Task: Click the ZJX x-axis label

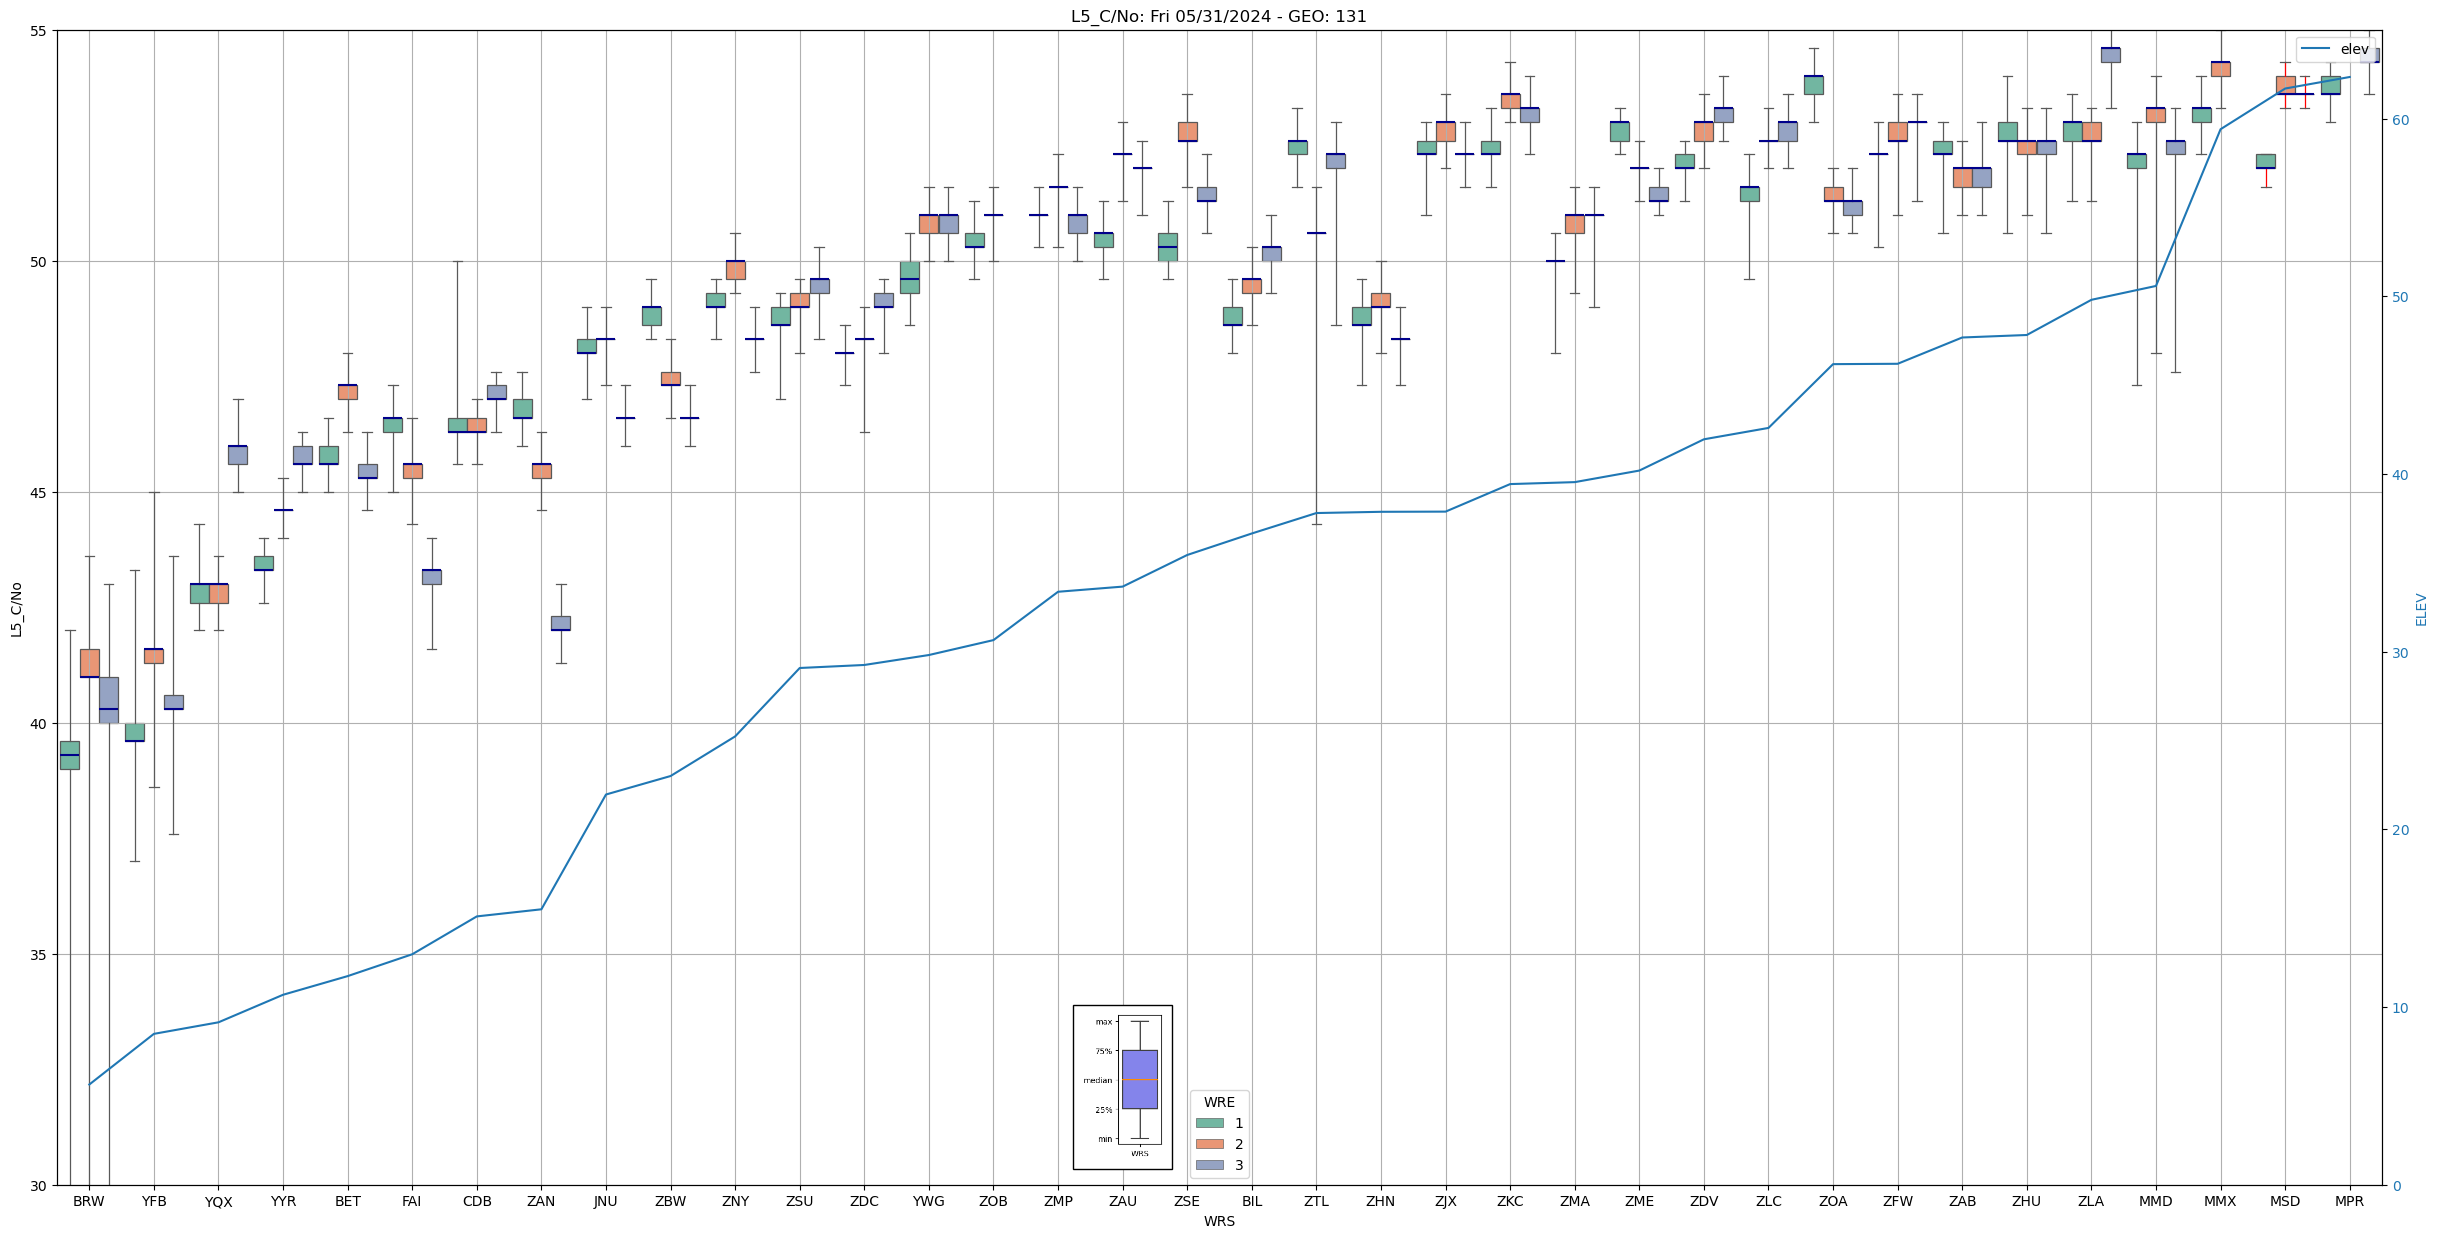Action: coord(1446,1201)
